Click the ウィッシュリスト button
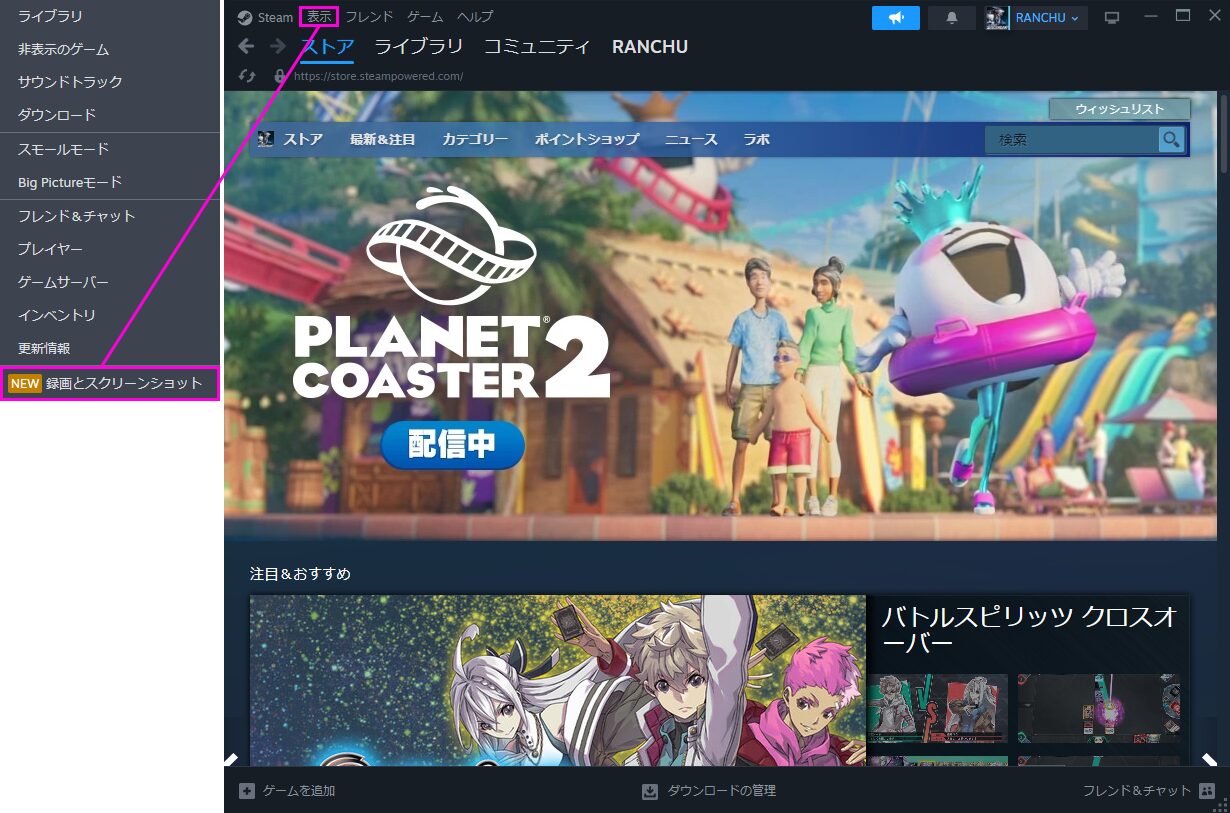 click(x=1119, y=109)
